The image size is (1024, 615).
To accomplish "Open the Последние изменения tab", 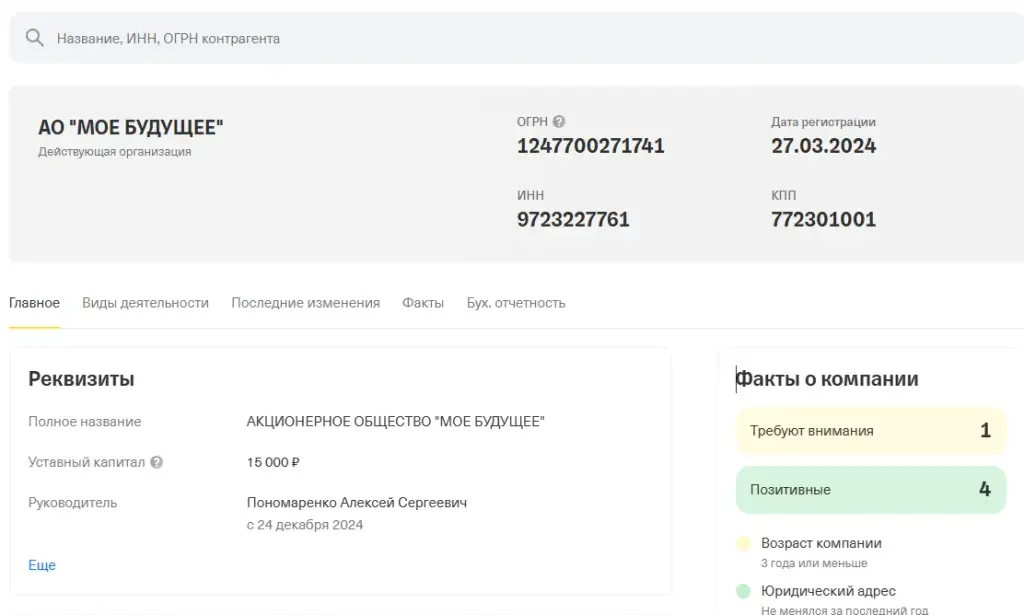I will [306, 303].
